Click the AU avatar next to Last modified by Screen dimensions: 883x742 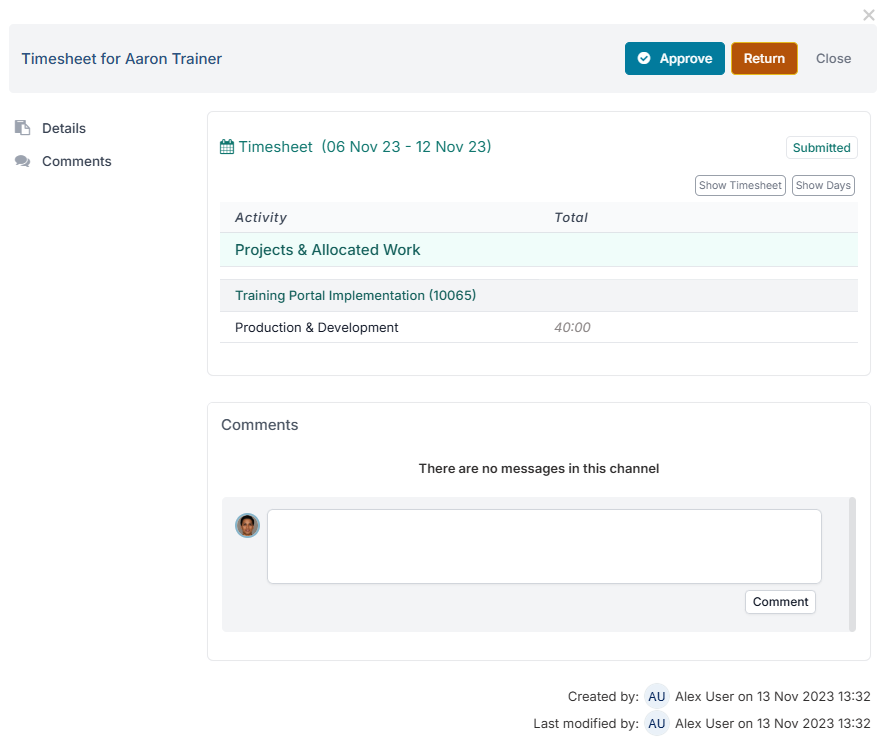656,723
